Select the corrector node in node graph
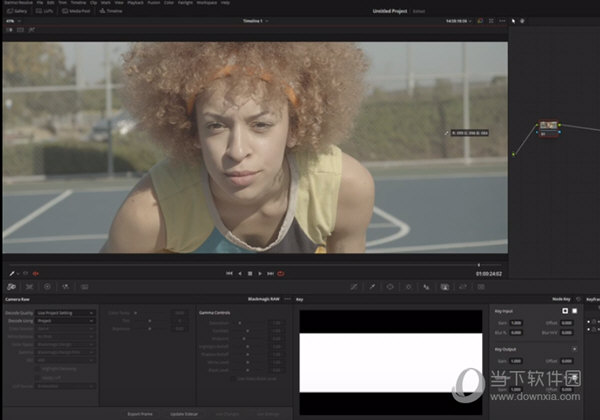Screen dimensions: 600x420 point(547,128)
